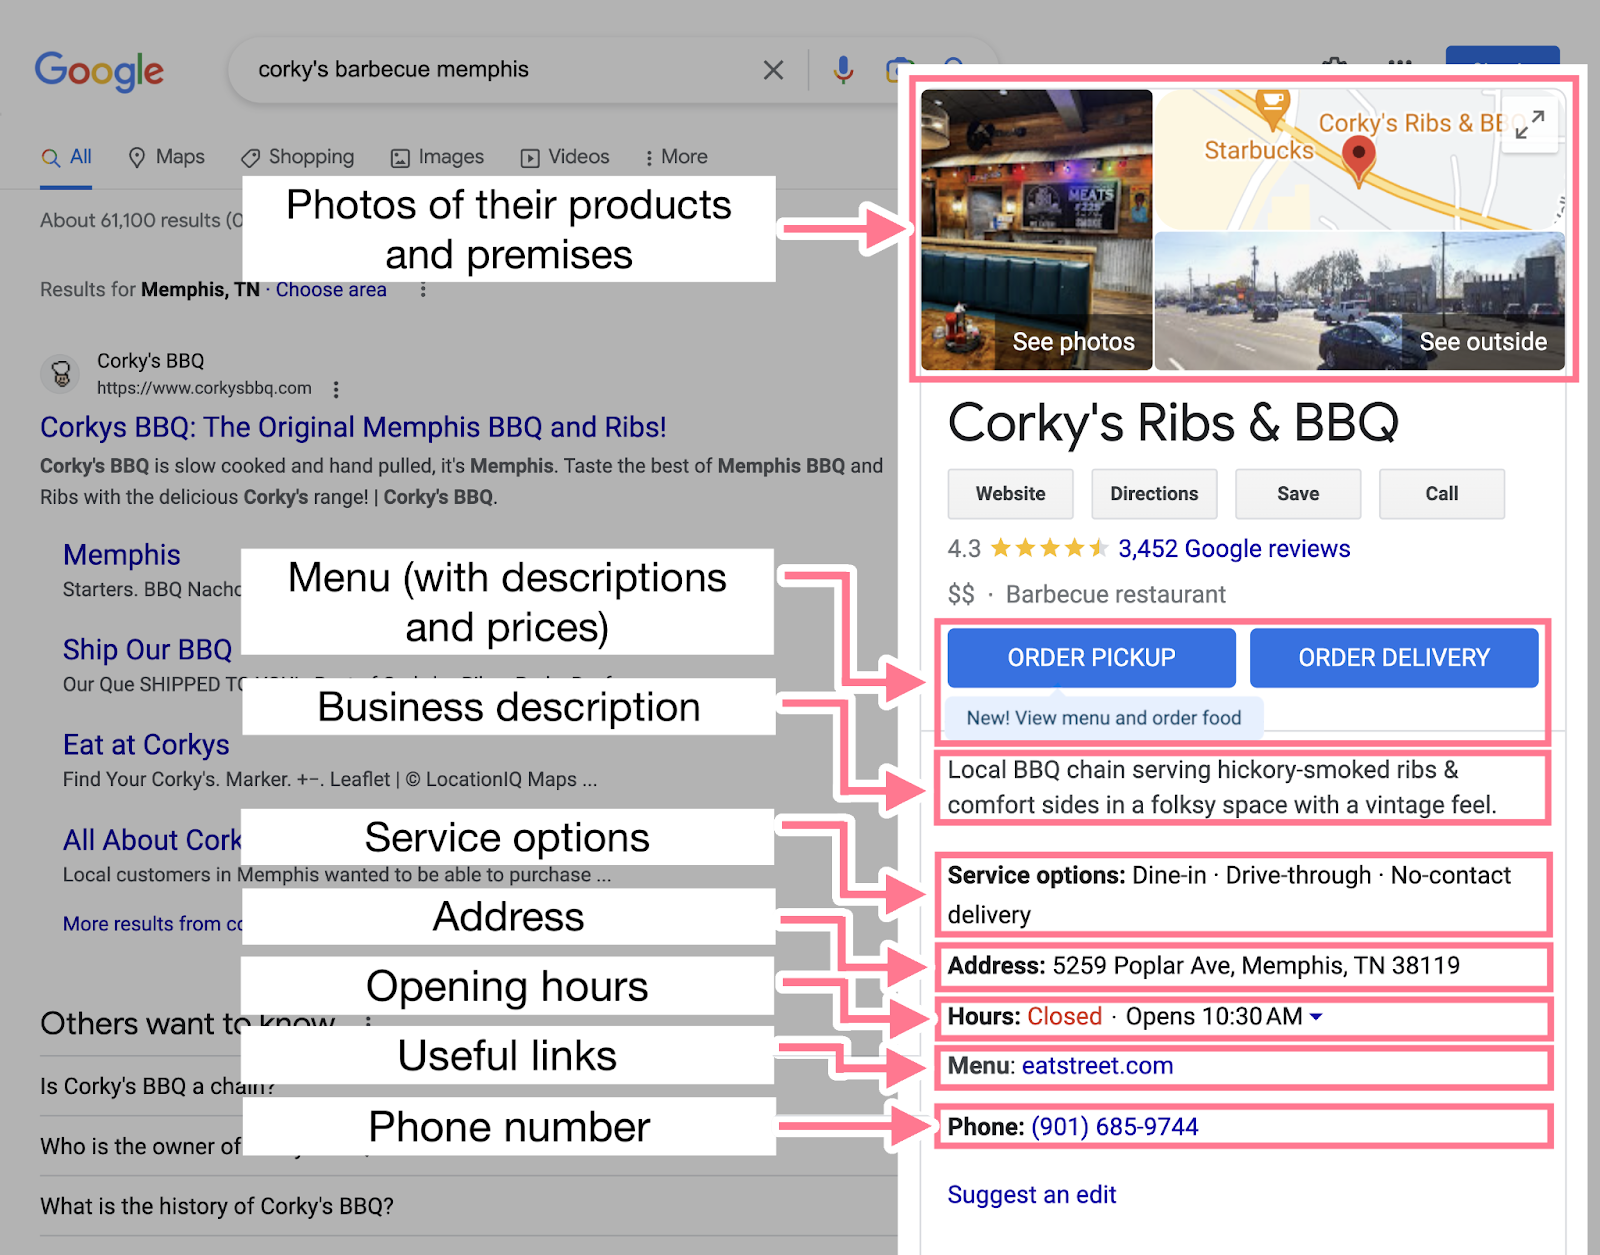Click the star rating icons

pyautogui.click(x=1049, y=548)
